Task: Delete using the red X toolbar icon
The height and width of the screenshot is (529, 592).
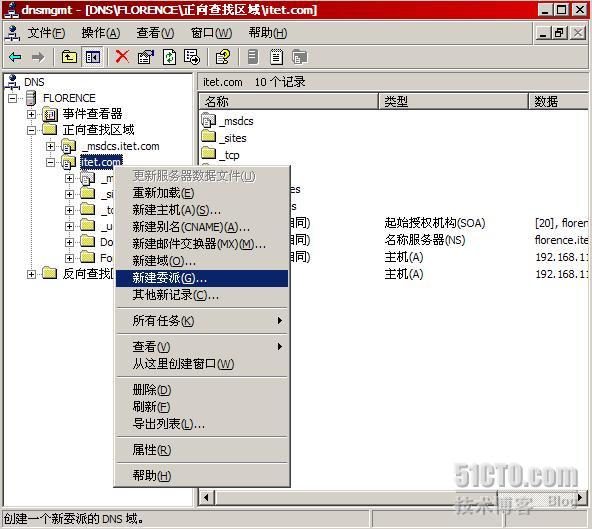Action: pos(122,57)
